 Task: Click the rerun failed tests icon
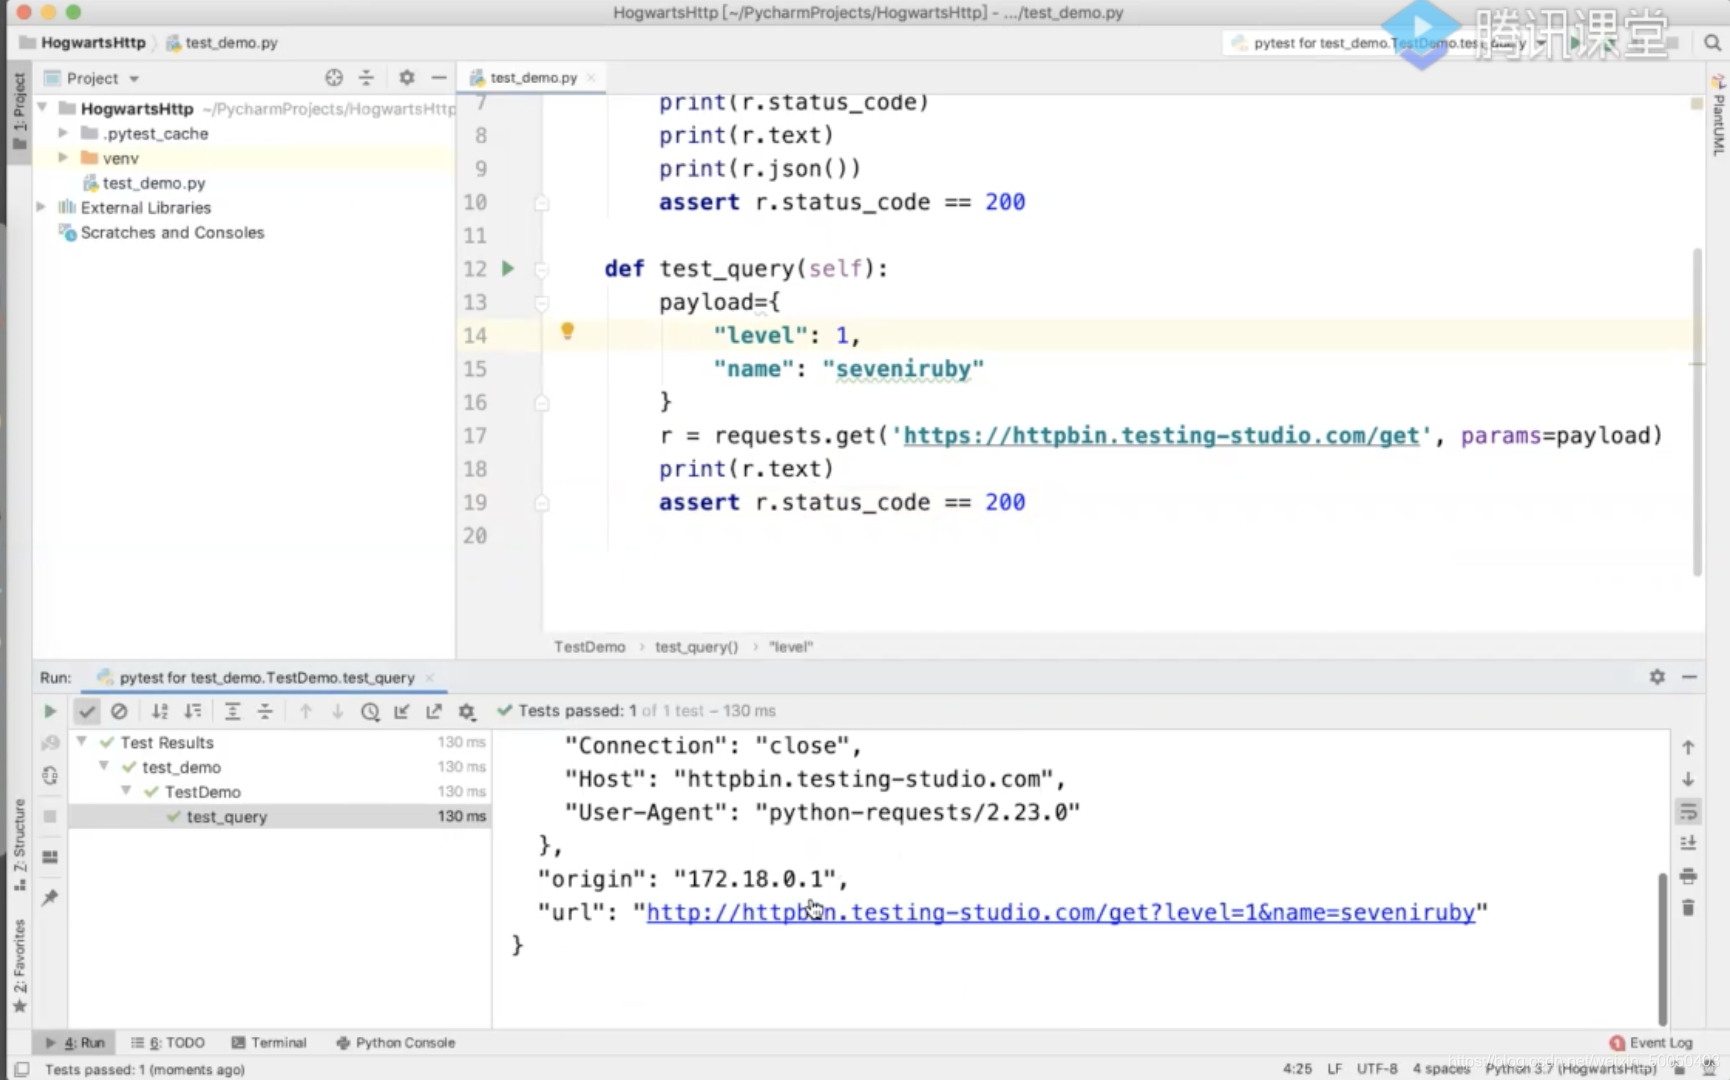click(x=50, y=743)
